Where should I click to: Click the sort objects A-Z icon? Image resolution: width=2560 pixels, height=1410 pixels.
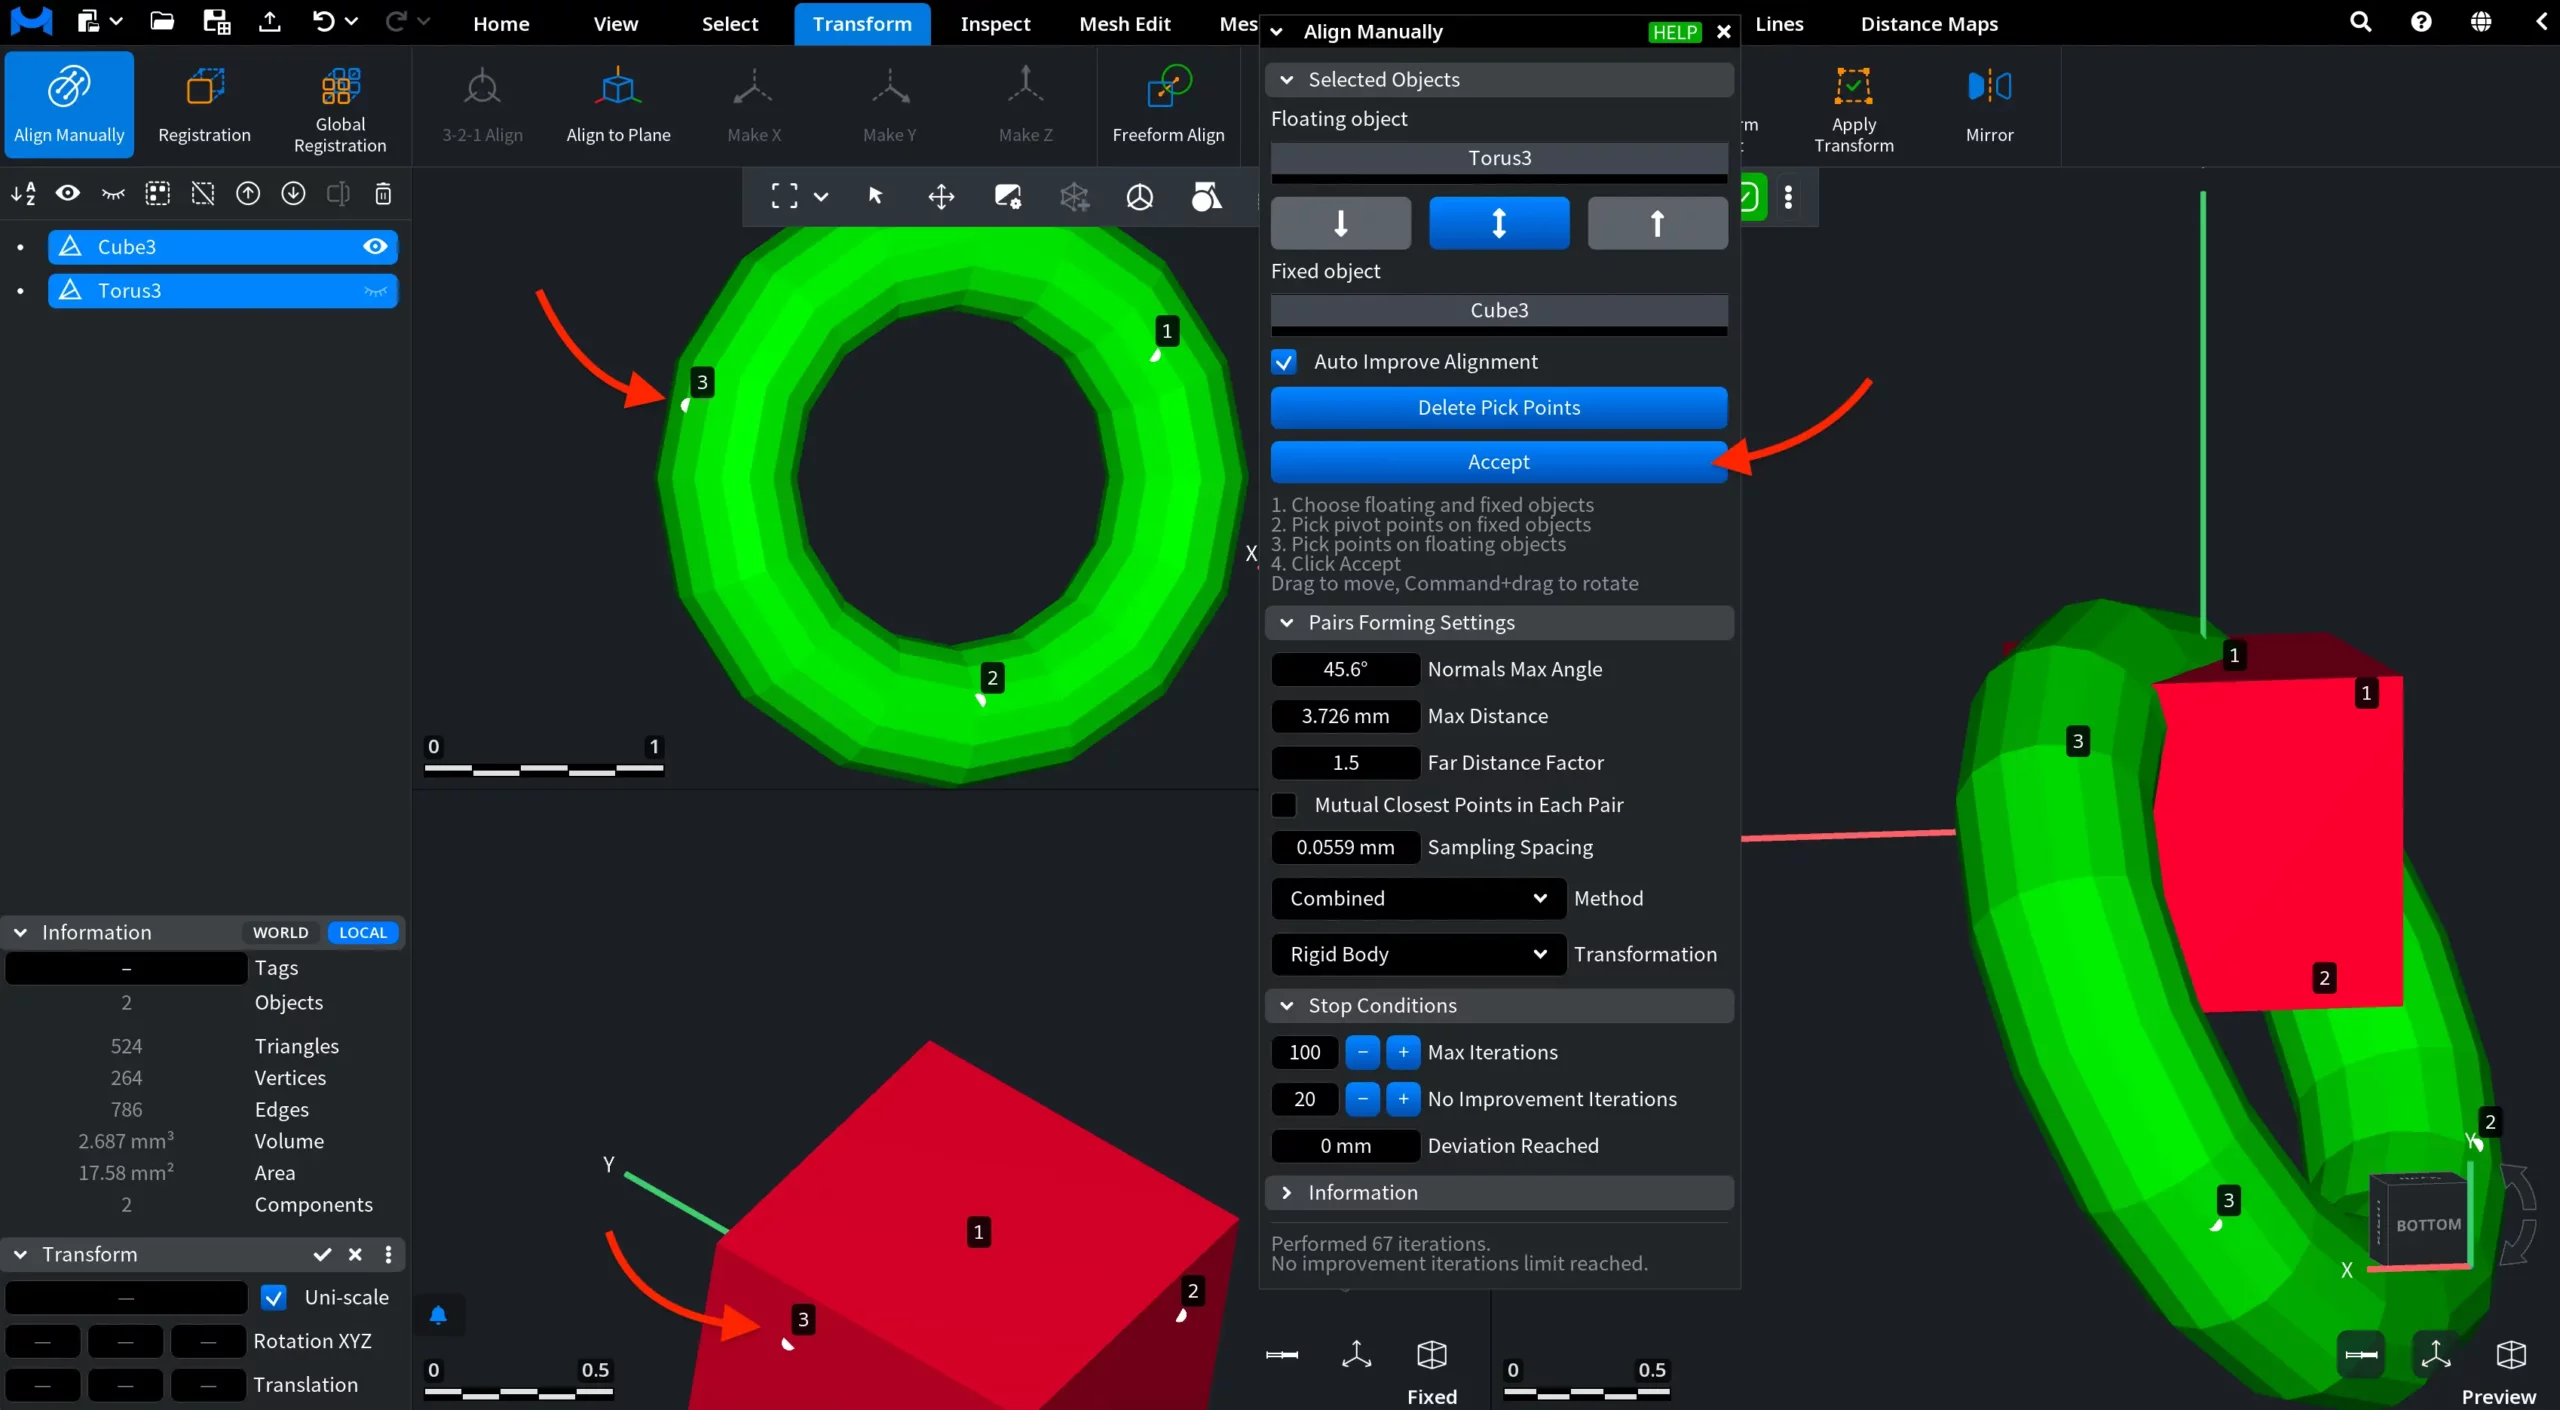point(23,194)
